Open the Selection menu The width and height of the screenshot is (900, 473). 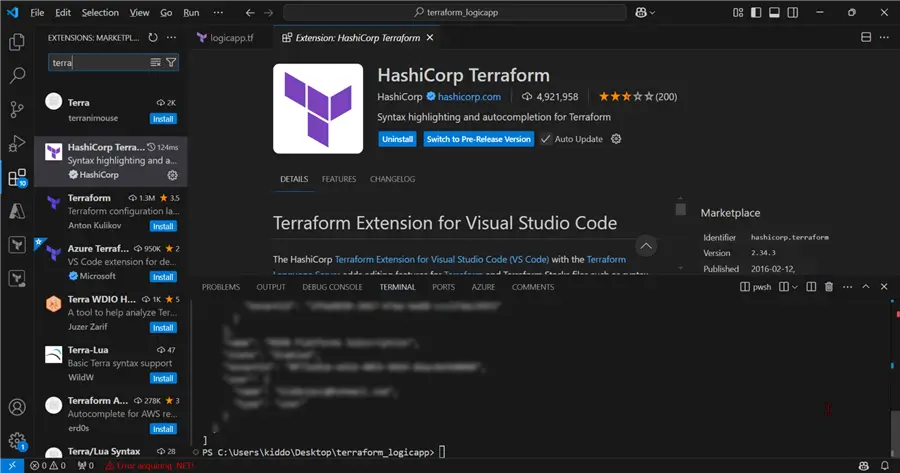(x=100, y=12)
